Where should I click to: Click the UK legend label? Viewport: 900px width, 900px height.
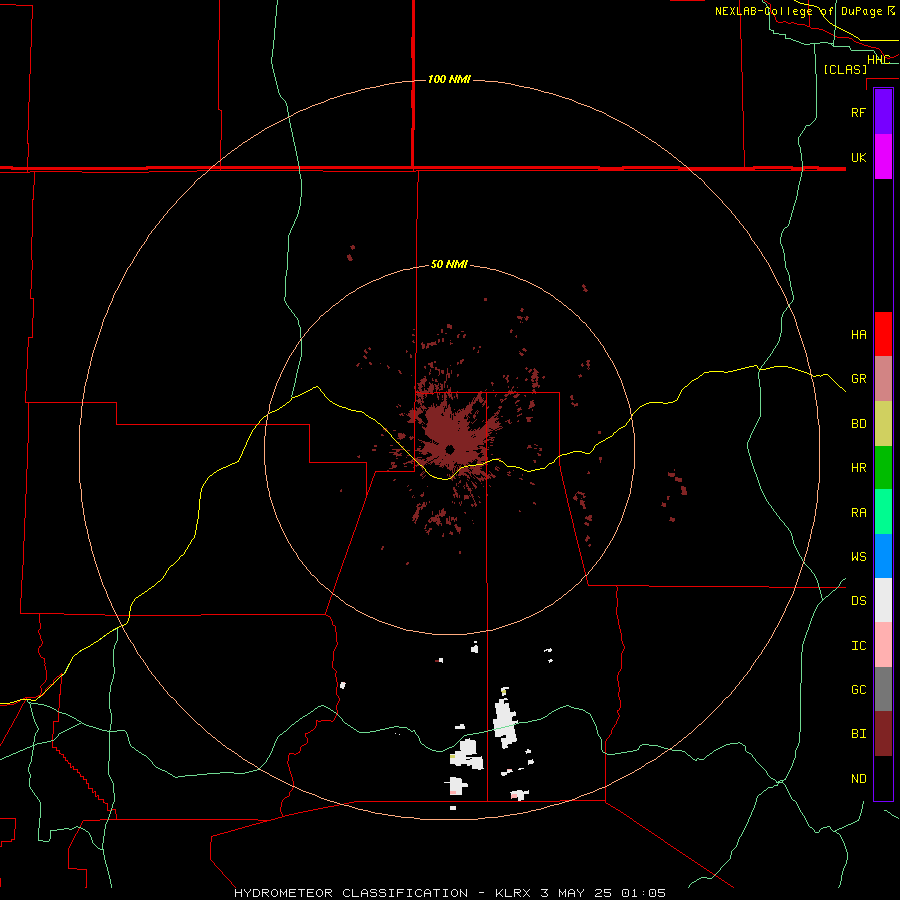tap(858, 158)
